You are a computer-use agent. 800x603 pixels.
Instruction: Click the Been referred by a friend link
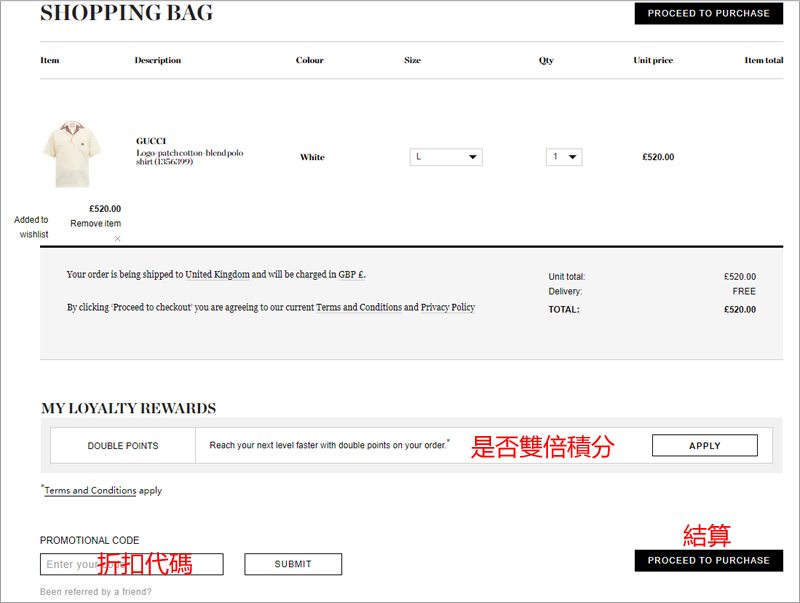(x=96, y=592)
